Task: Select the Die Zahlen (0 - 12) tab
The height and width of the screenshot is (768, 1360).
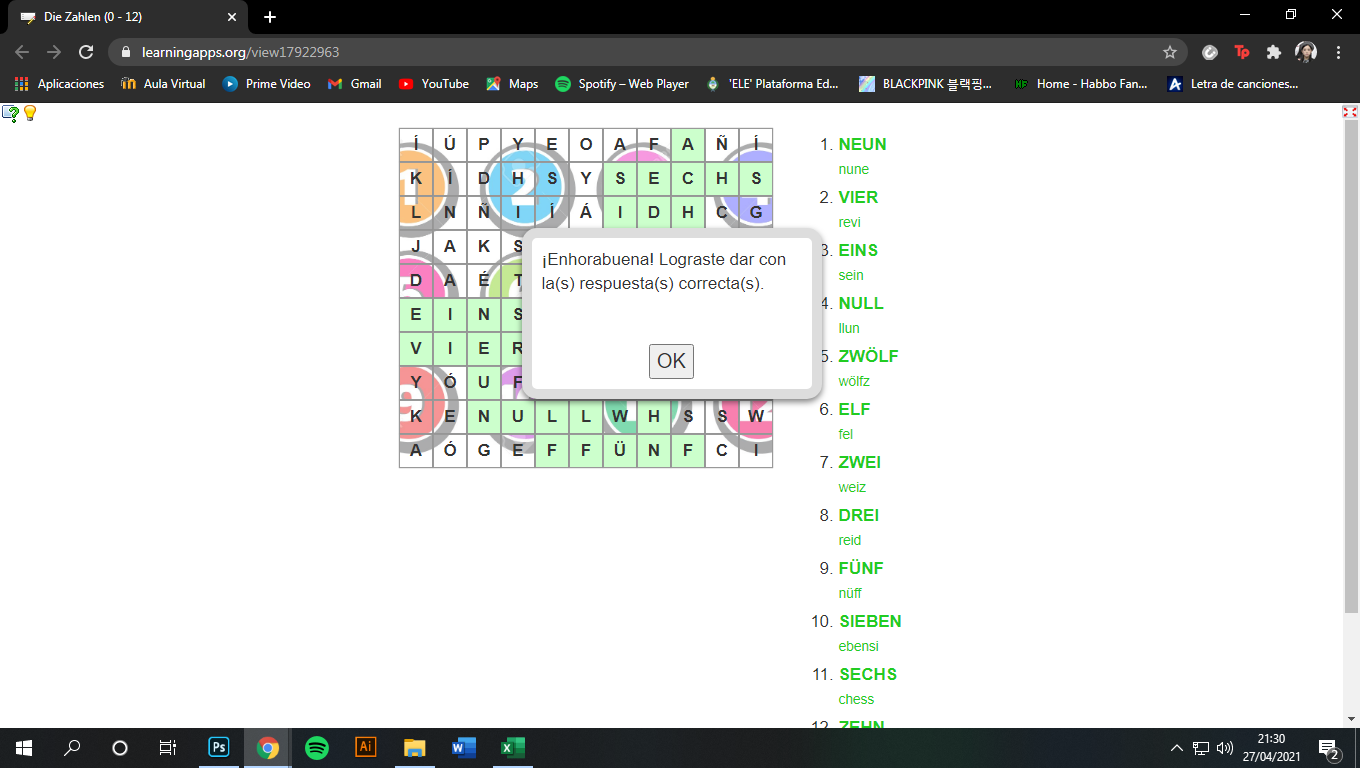Action: click(x=125, y=17)
